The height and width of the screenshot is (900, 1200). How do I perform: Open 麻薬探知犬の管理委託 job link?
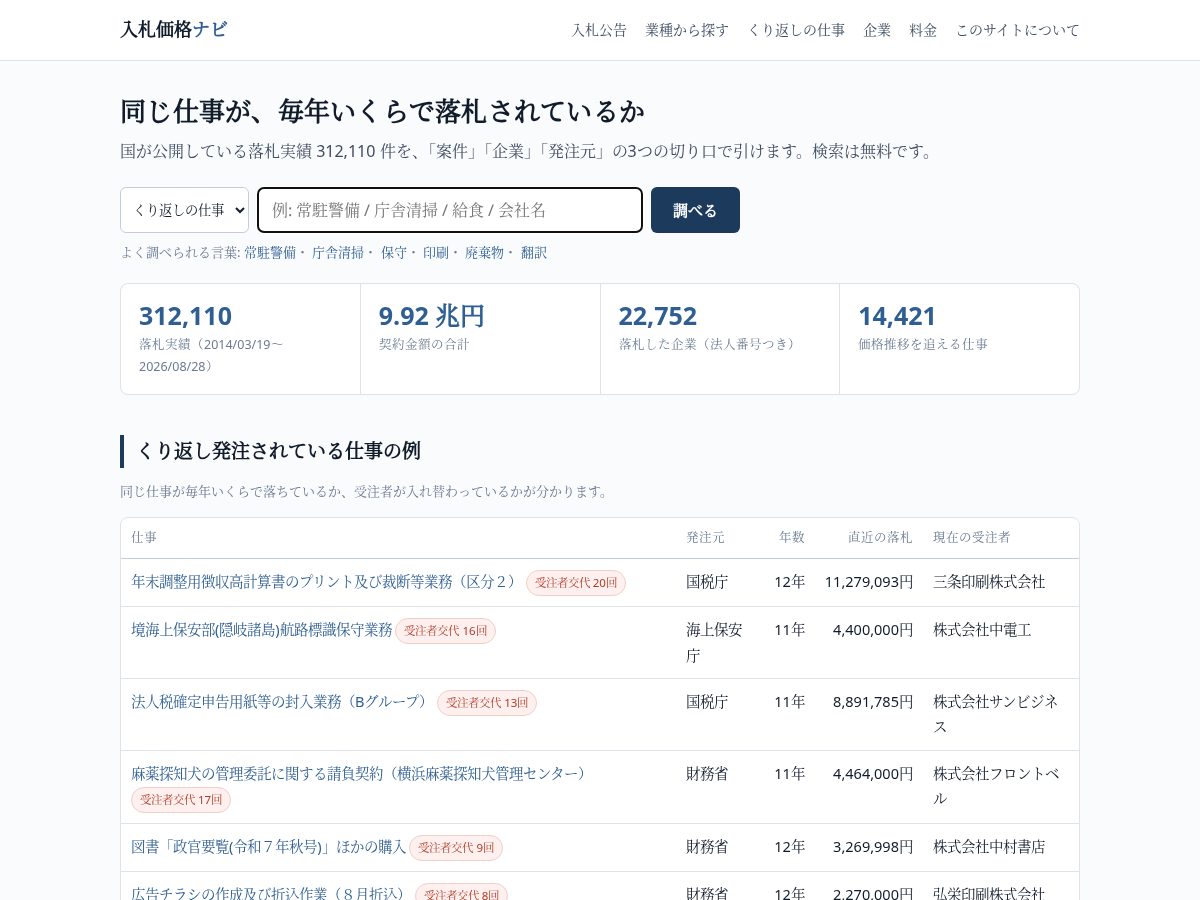click(361, 774)
